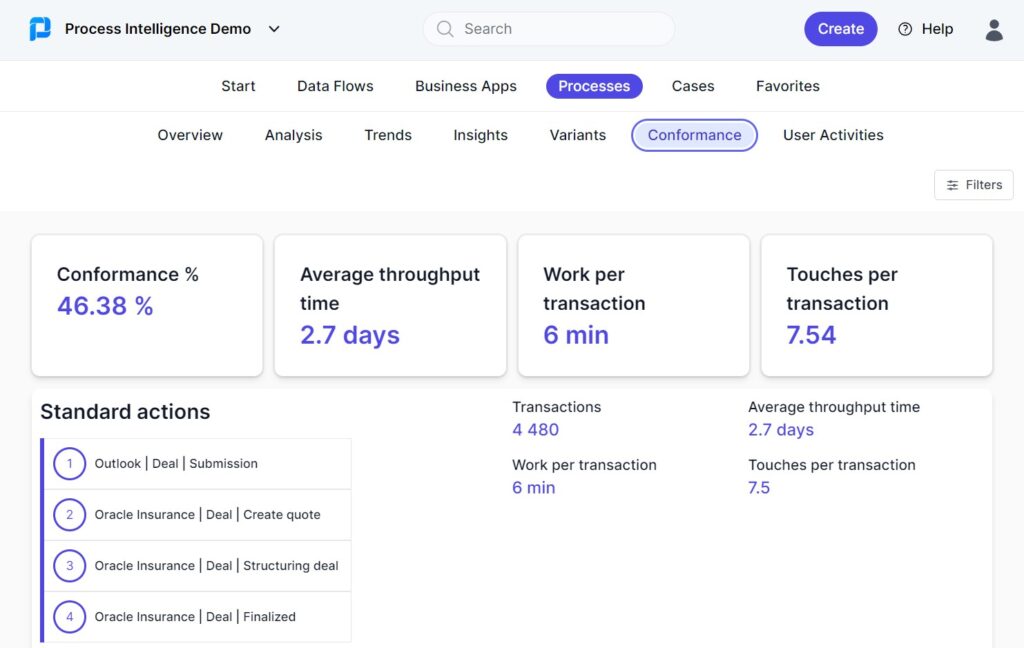Click the Filters sliders icon
This screenshot has width=1024, height=648.
[952, 185]
